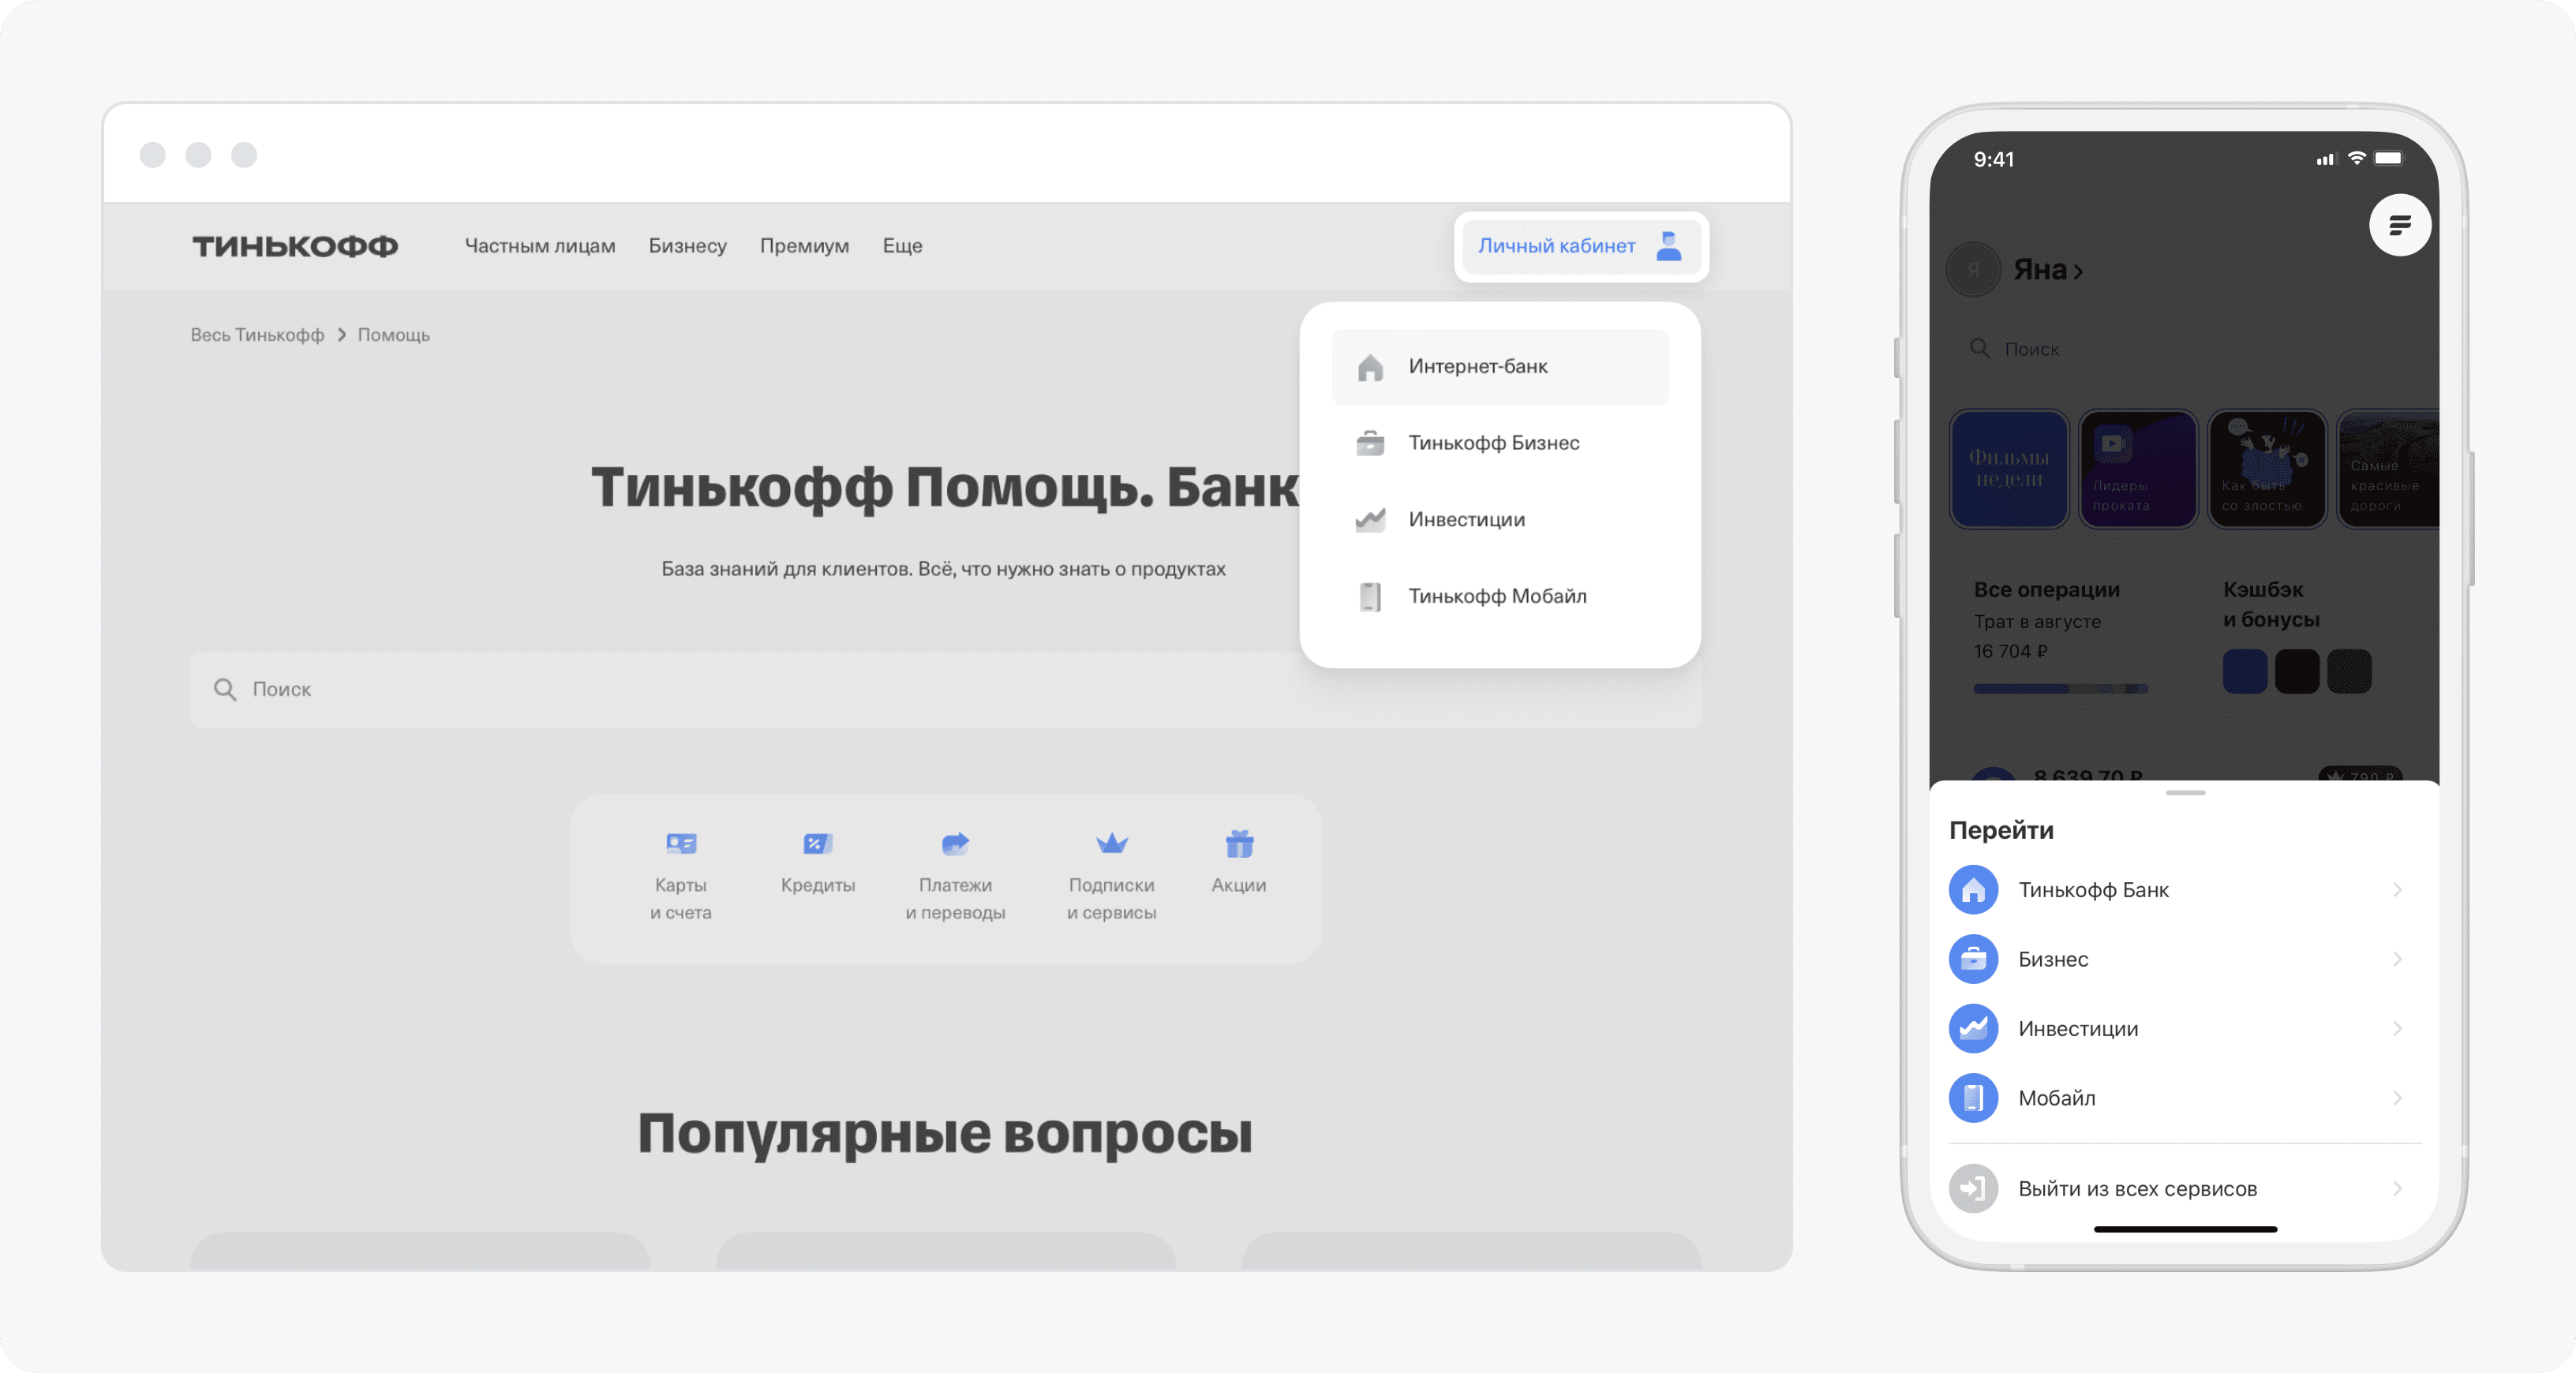Viewport: 2576px width, 1373px height.
Task: Choose Тинькофф Бизнес in the dropdown
Action: pyautogui.click(x=1500, y=443)
